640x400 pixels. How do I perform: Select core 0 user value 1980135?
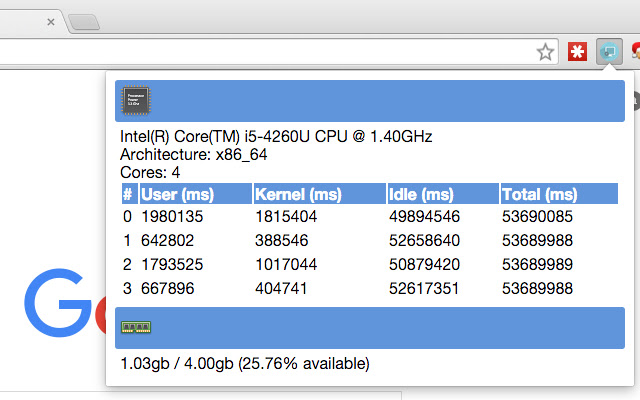[172, 216]
